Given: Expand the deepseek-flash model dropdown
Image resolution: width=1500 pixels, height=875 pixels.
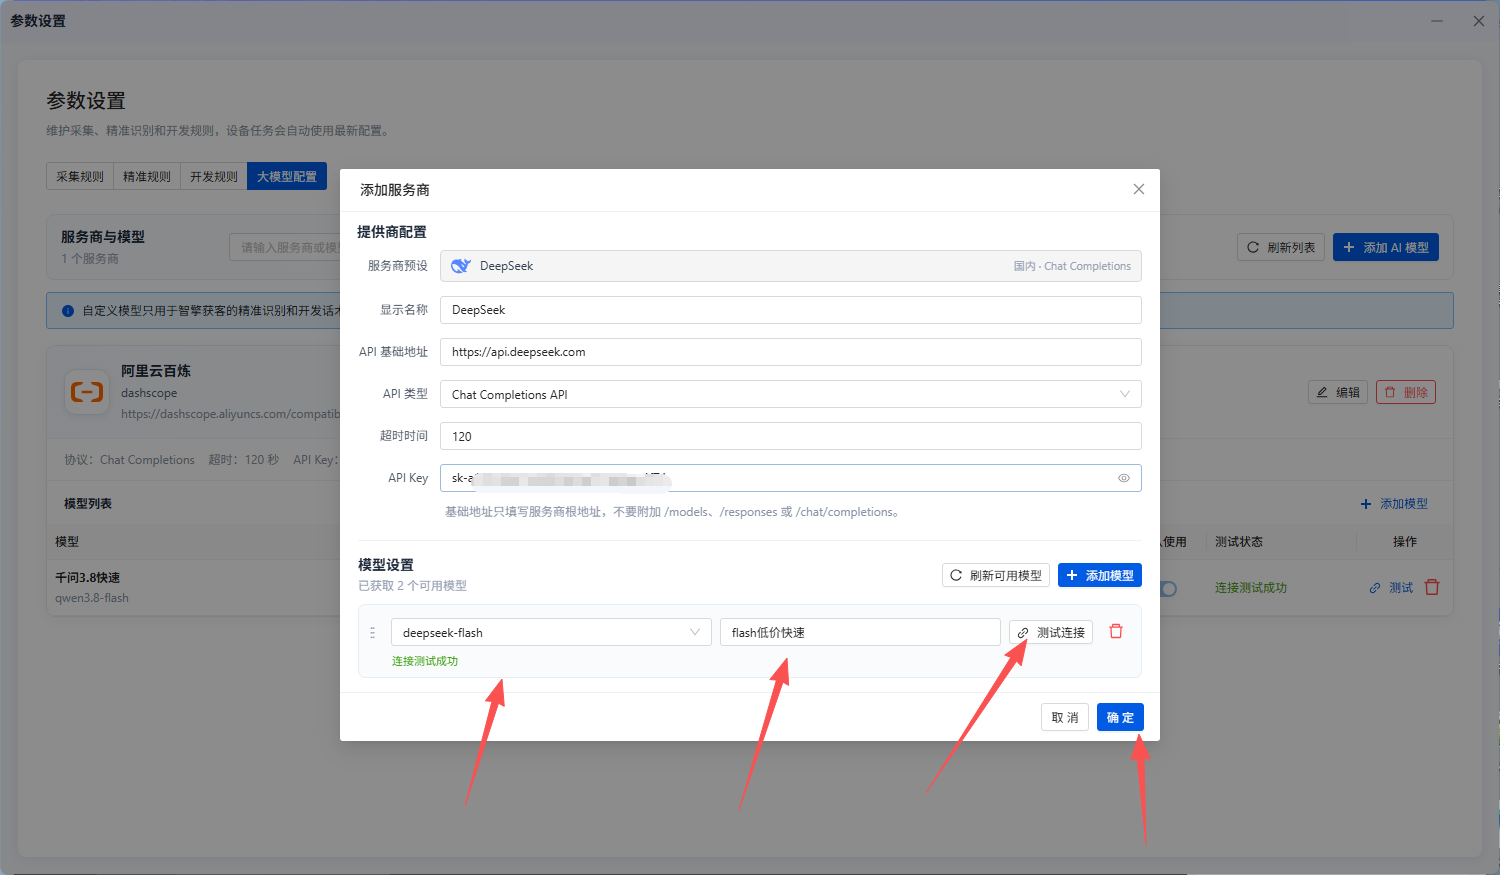Looking at the screenshot, I should coord(551,632).
